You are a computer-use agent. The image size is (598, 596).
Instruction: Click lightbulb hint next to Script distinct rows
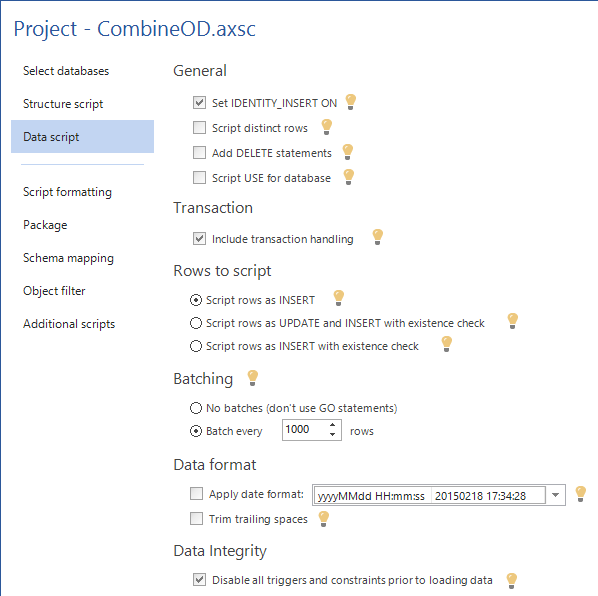[326, 127]
